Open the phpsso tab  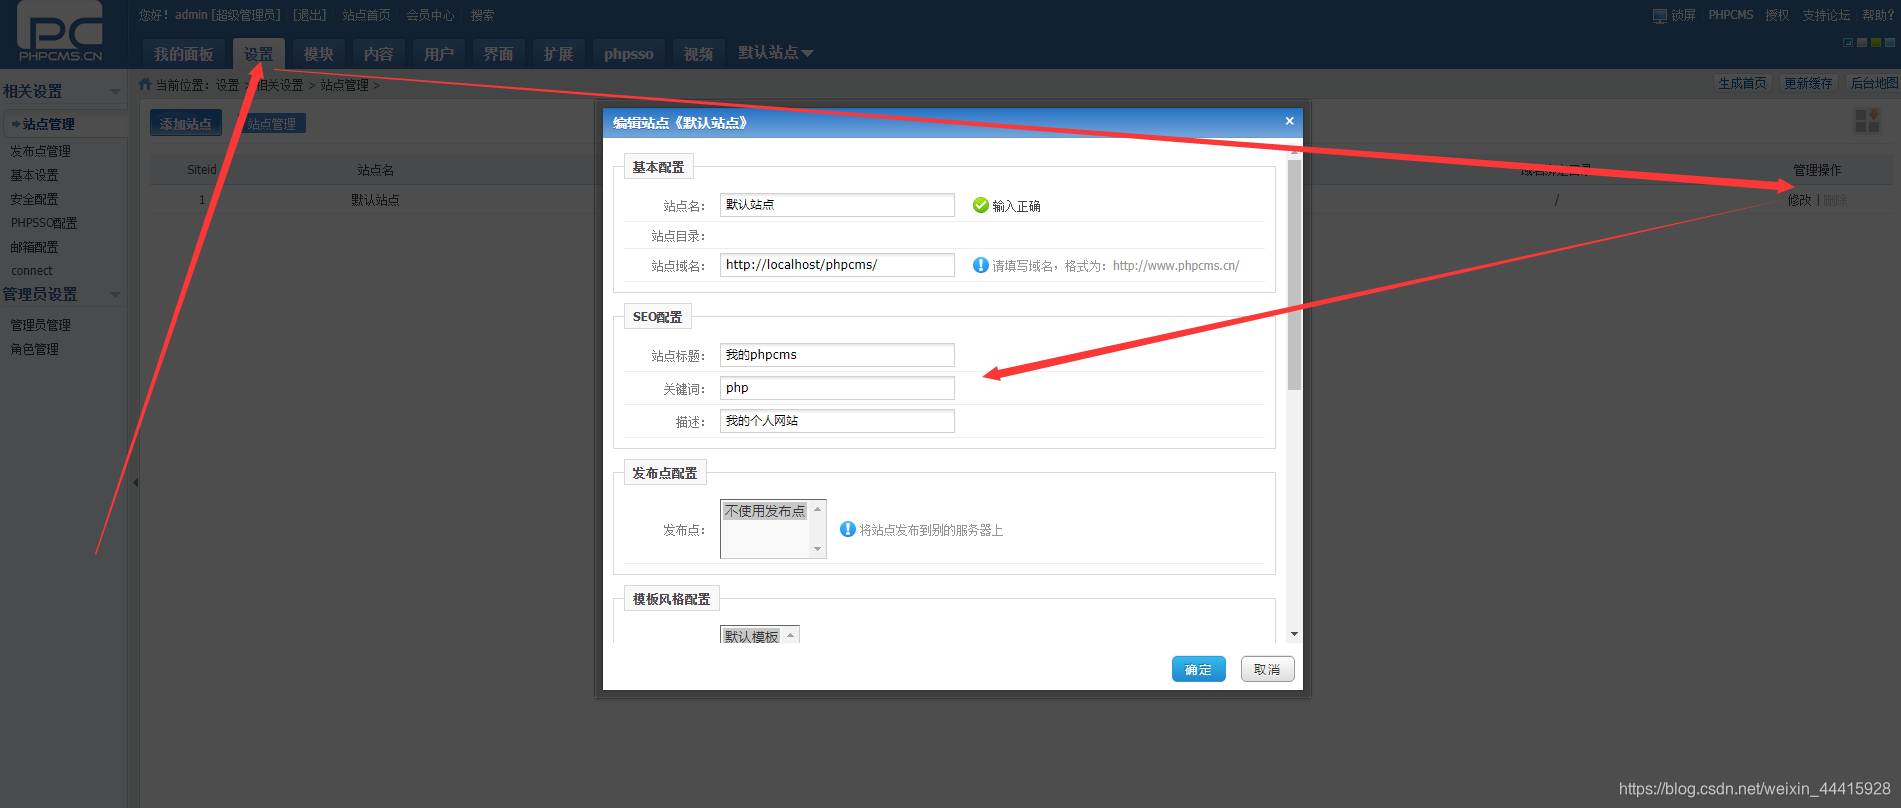click(629, 54)
